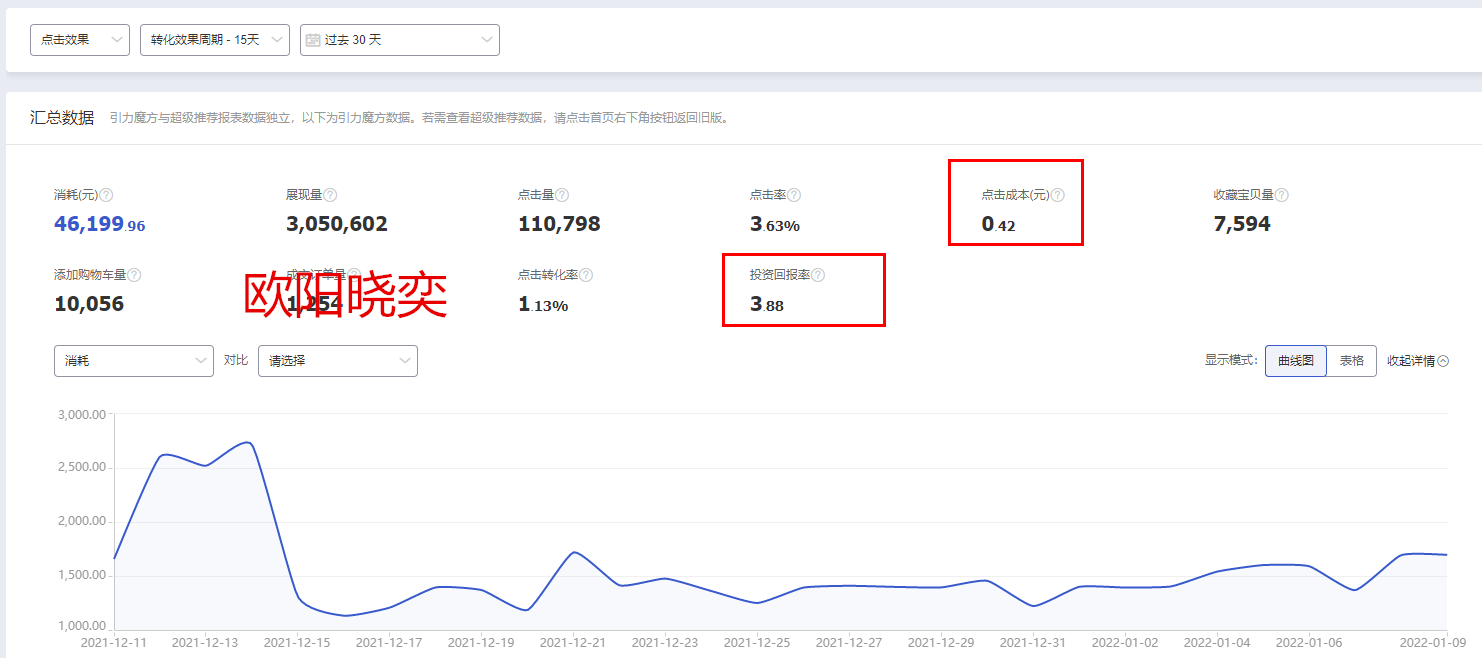Screen dimensions: 1482x658
Task: Collapse details via 收起详情
Action: 1418,361
